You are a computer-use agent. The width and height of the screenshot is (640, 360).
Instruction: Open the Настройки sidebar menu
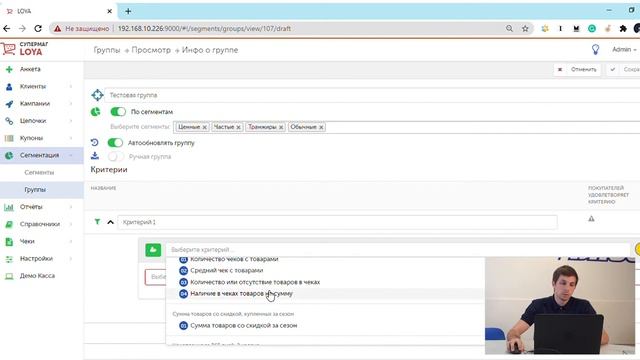[36, 258]
